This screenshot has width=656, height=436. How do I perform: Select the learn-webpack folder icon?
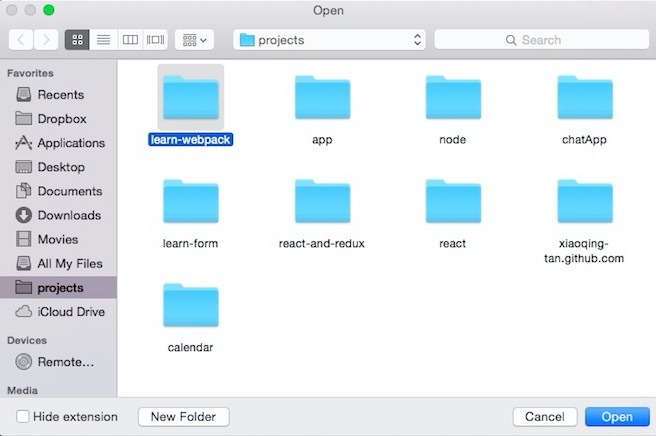(191, 97)
